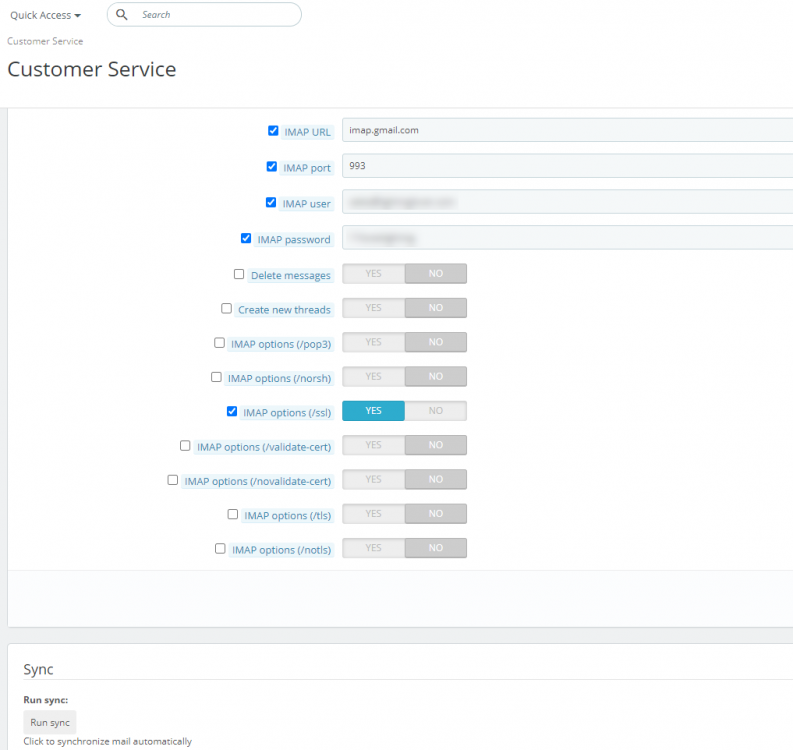Screen dimensions: 793x750
Task: Click the Delete messages label
Action: (x=291, y=276)
